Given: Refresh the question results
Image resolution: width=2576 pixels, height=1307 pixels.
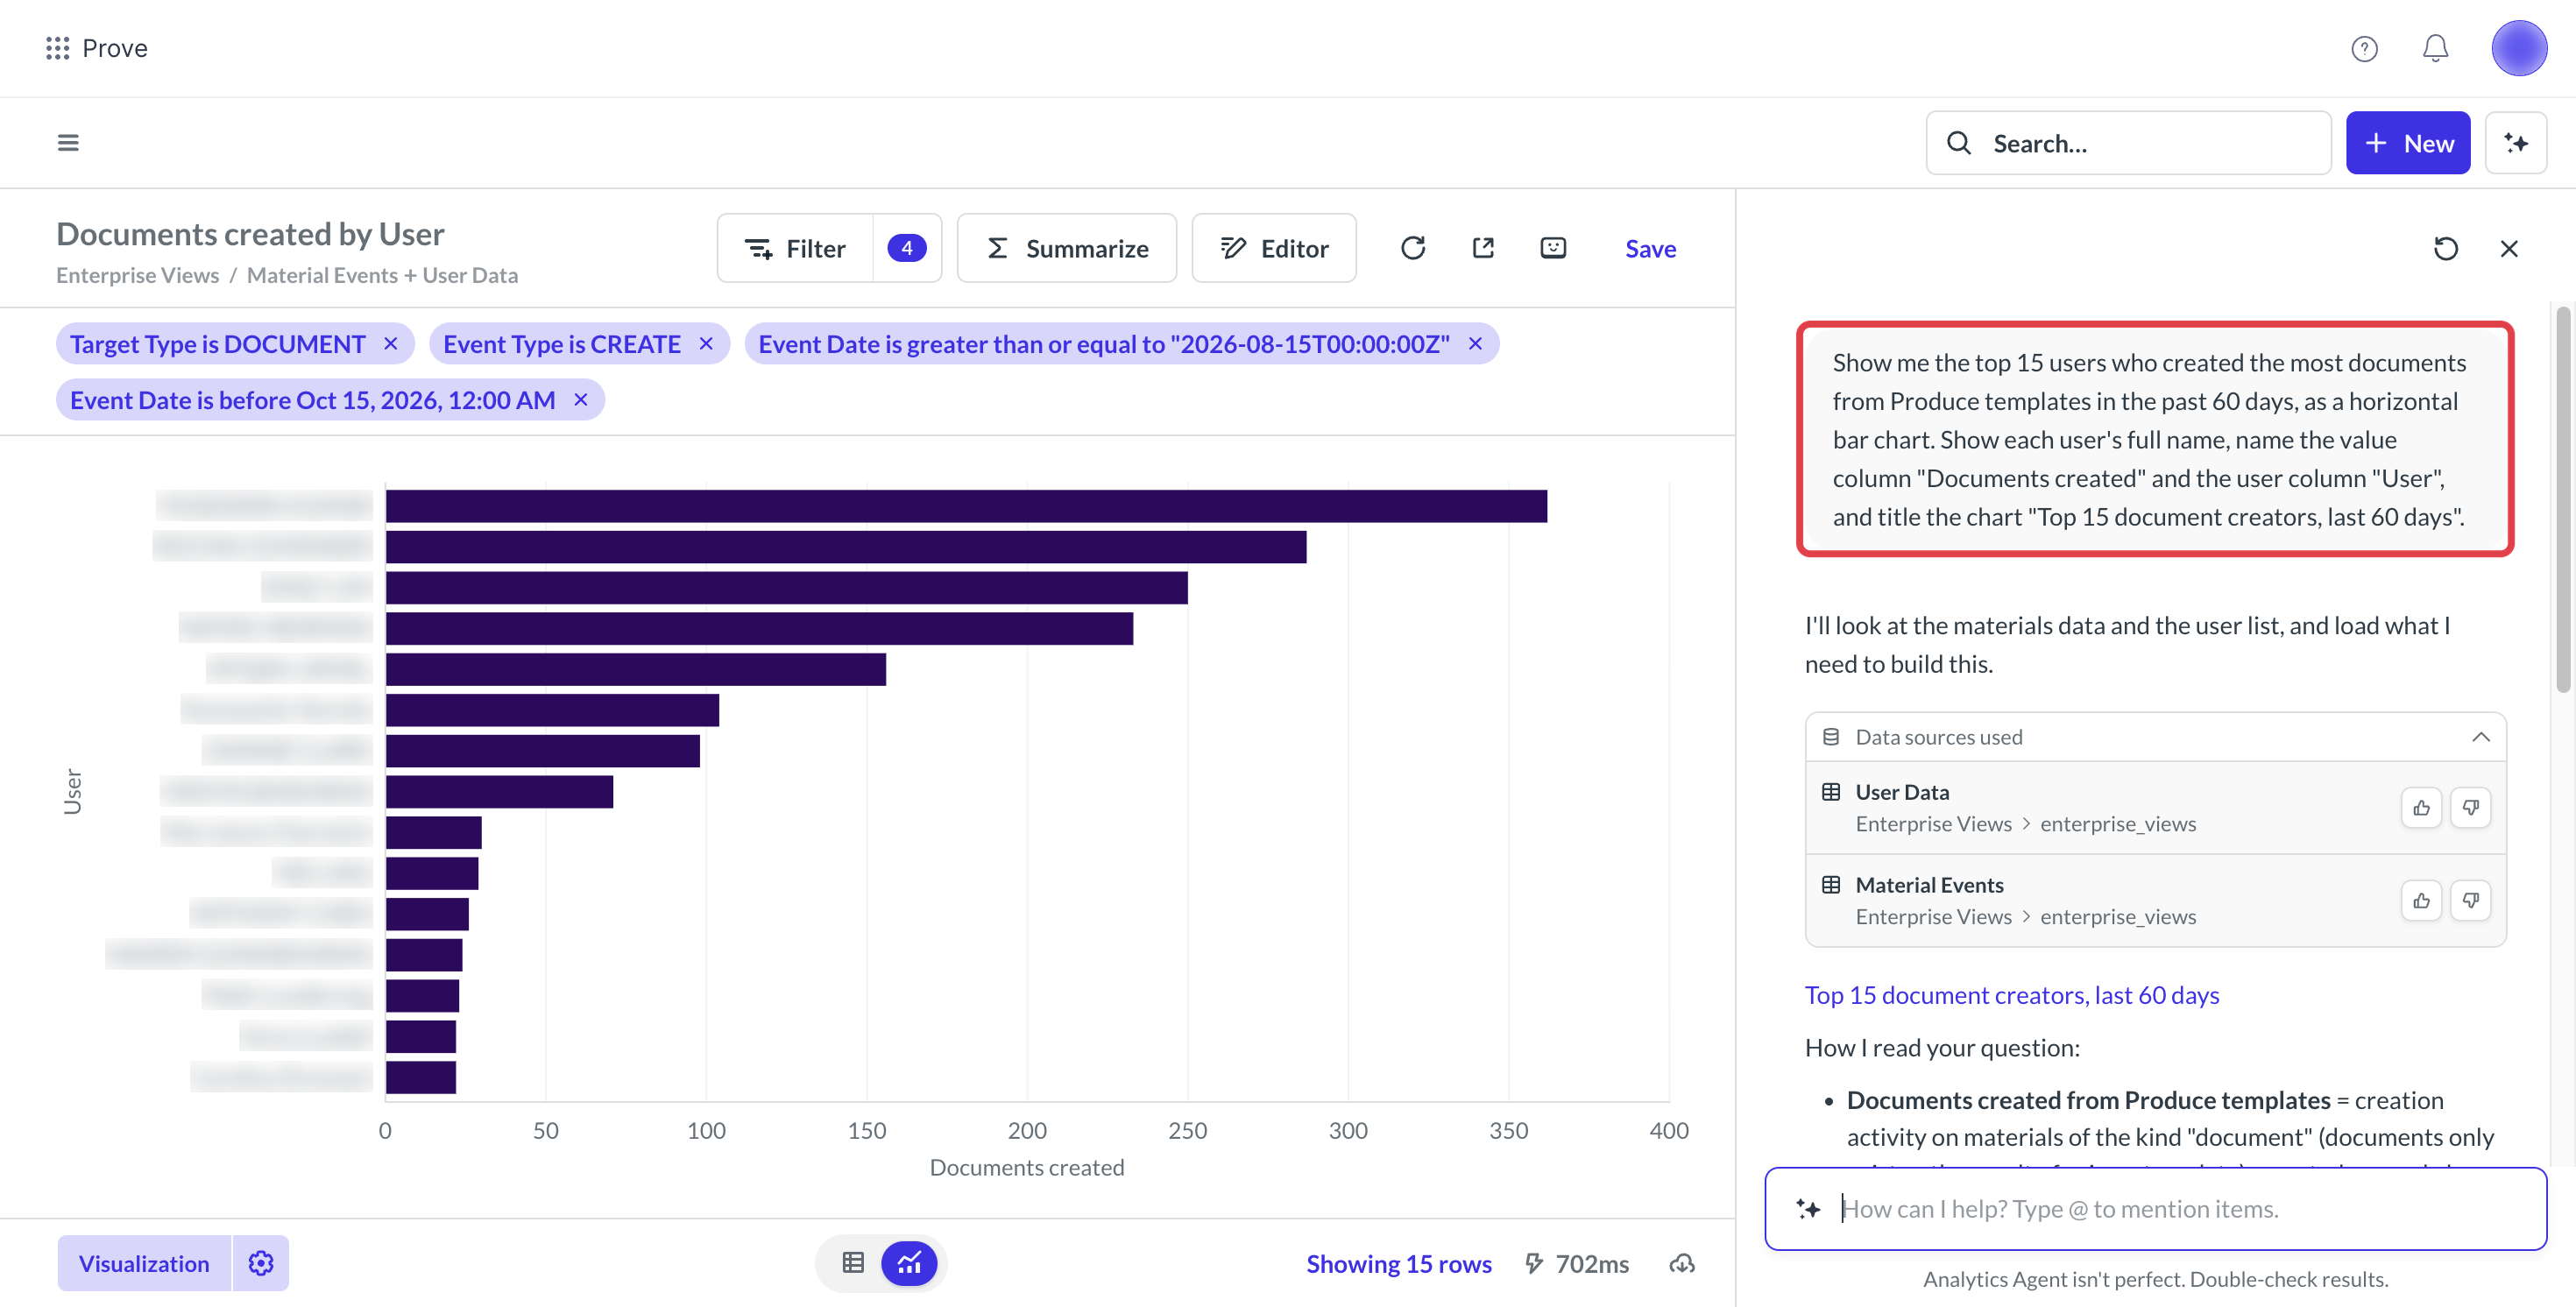Looking at the screenshot, I should coord(1412,248).
